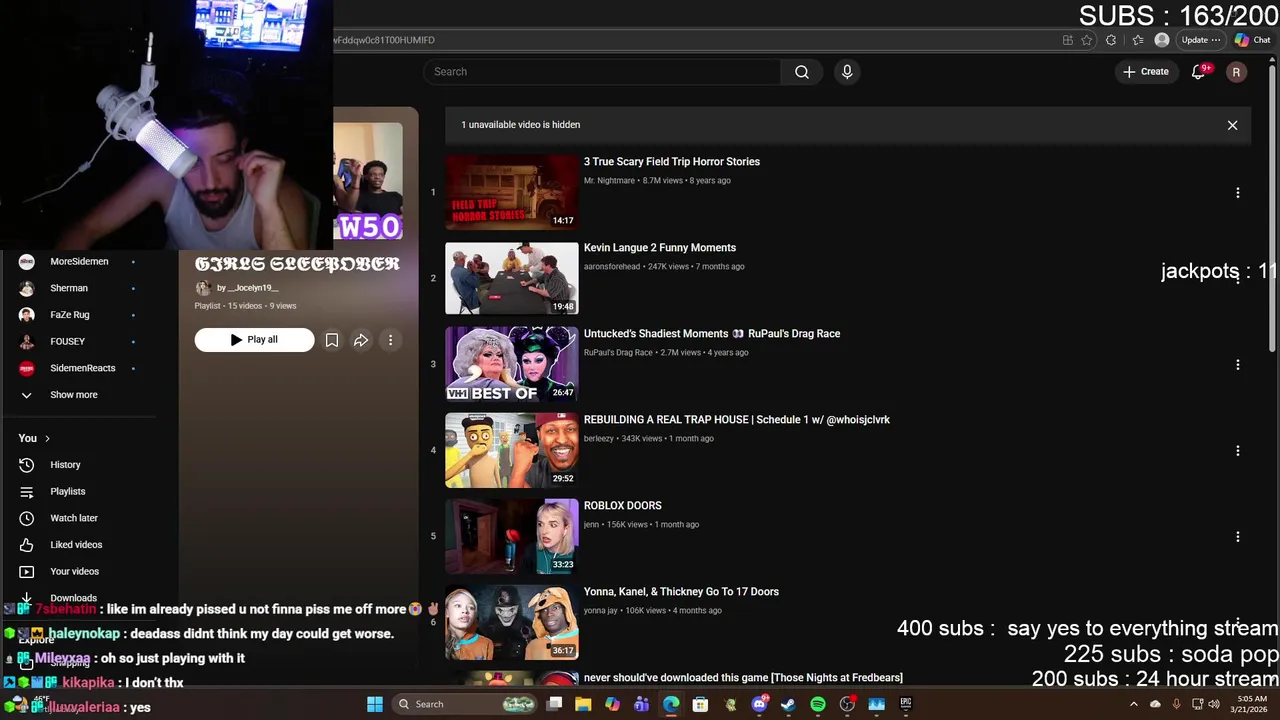Open the ROBLOX DOORS video thumbnail
Screen dimensions: 1280x720
[511, 536]
